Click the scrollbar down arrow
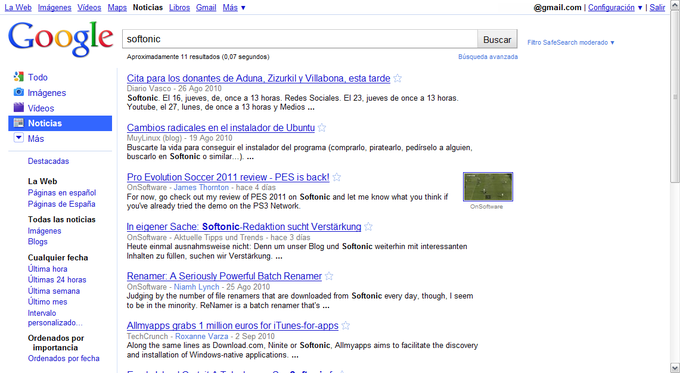The image size is (680, 373). tap(675, 368)
